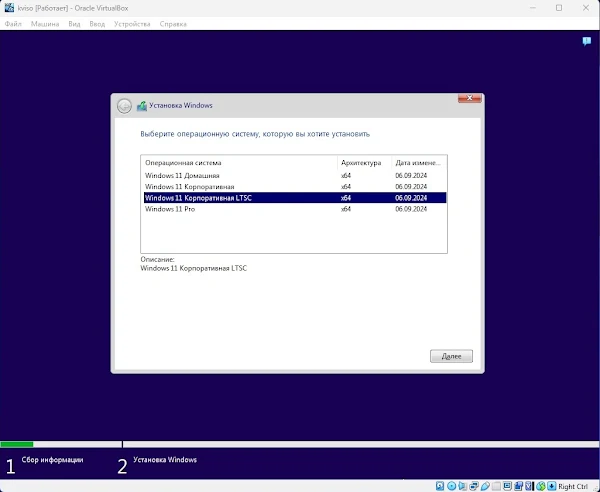Click the green setup progress bar
Viewport: 600px width, 492px height.
(x=17, y=444)
